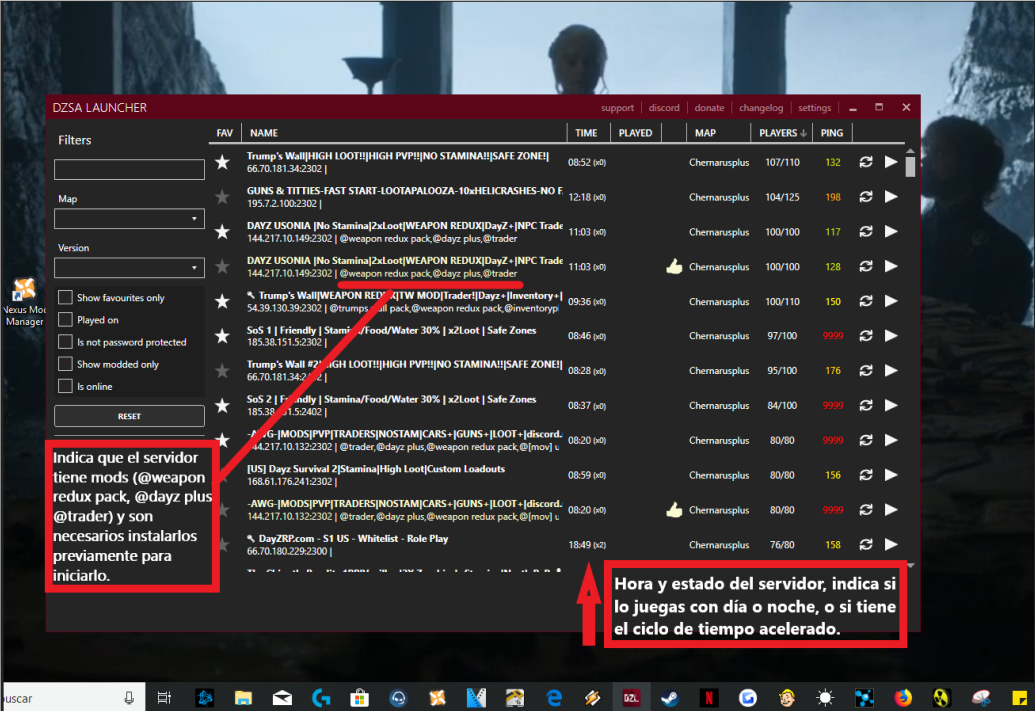Viewport: 1035px width, 711px height.
Task: Sort by FAV column header
Action: click(x=224, y=133)
